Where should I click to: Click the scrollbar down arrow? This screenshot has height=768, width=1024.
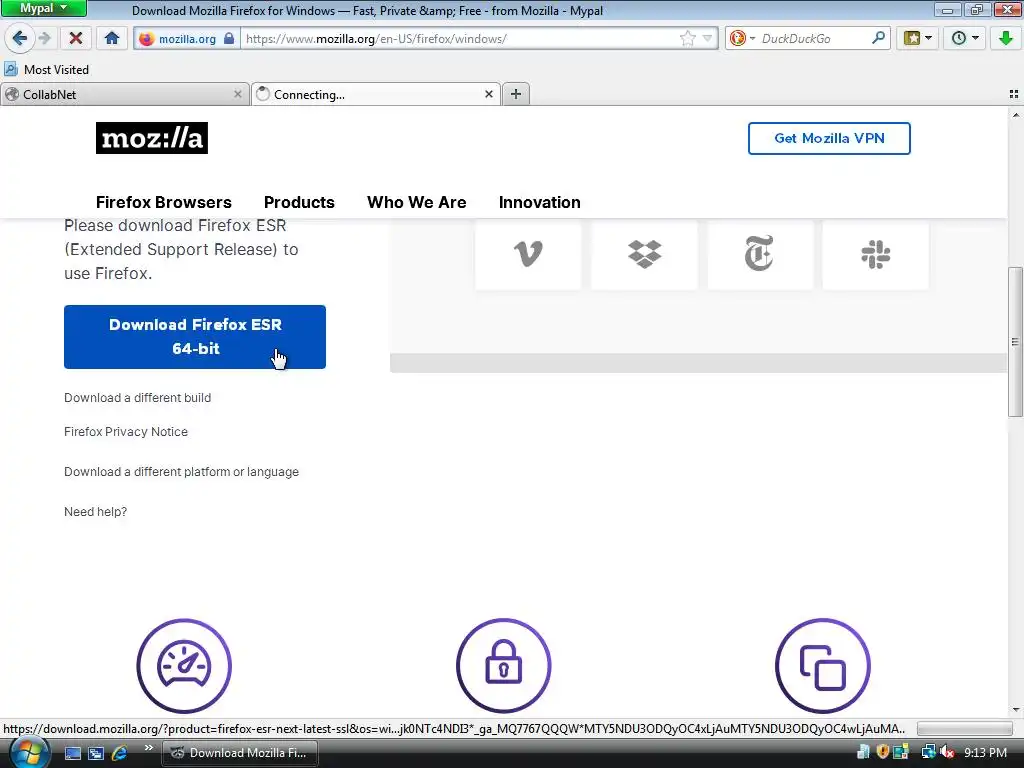tap(1015, 709)
